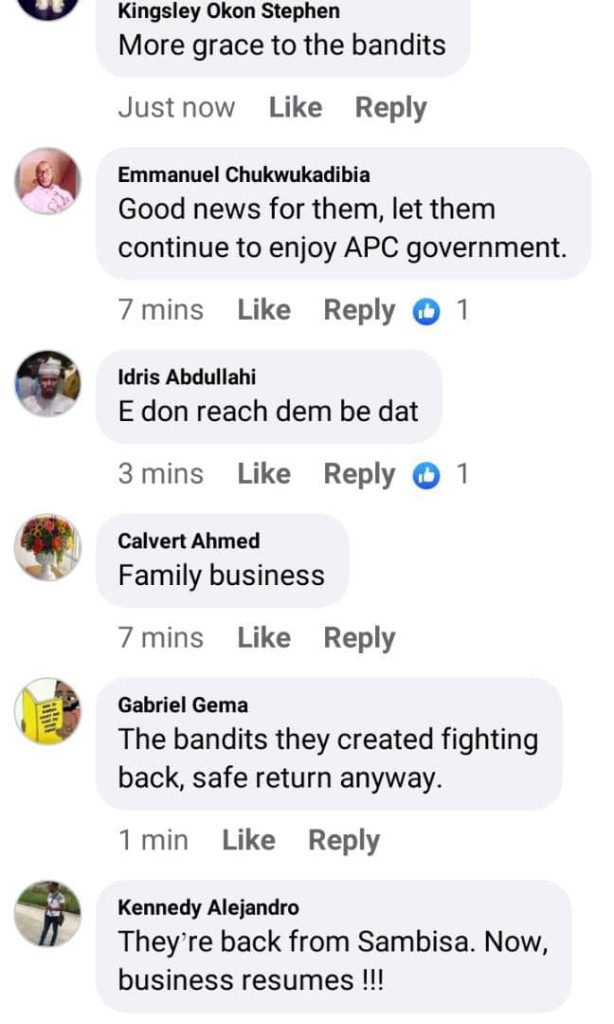The height and width of the screenshot is (1024, 614).
Task: Reply to Kingsley Okon Stephen's comment
Action: click(x=391, y=108)
